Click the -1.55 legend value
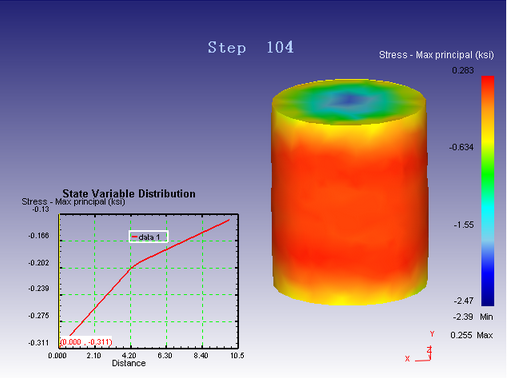Screen dimensions: 507x378 (x=464, y=225)
